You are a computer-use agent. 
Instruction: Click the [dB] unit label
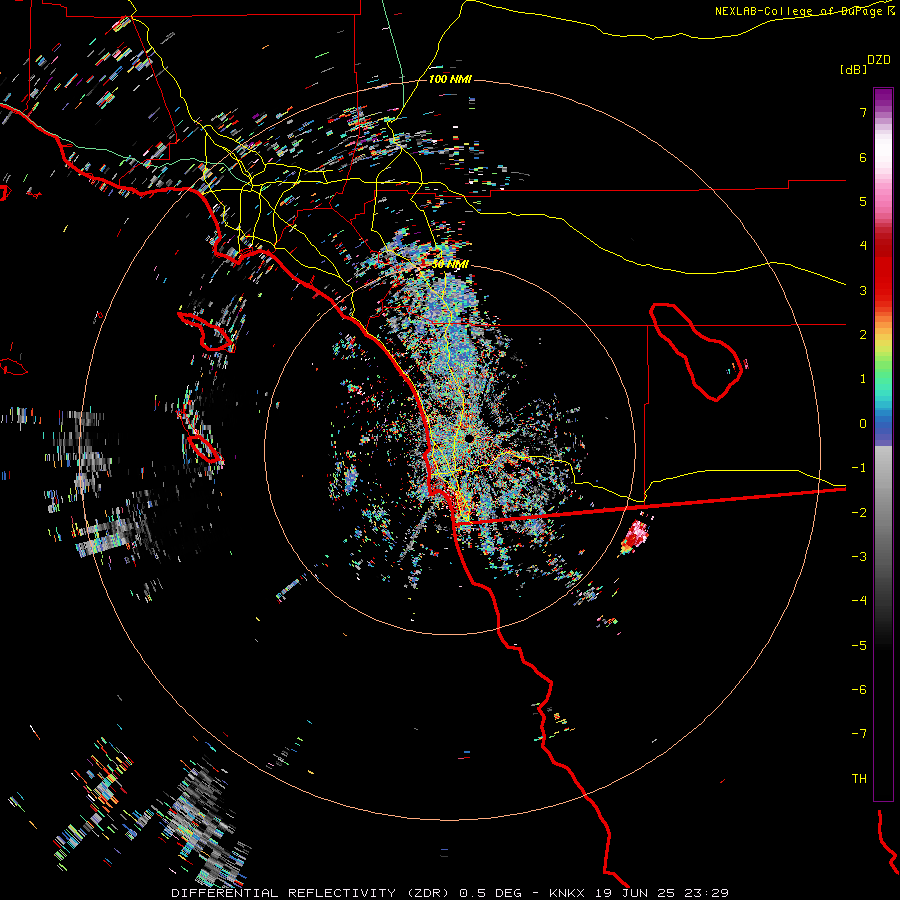click(853, 69)
